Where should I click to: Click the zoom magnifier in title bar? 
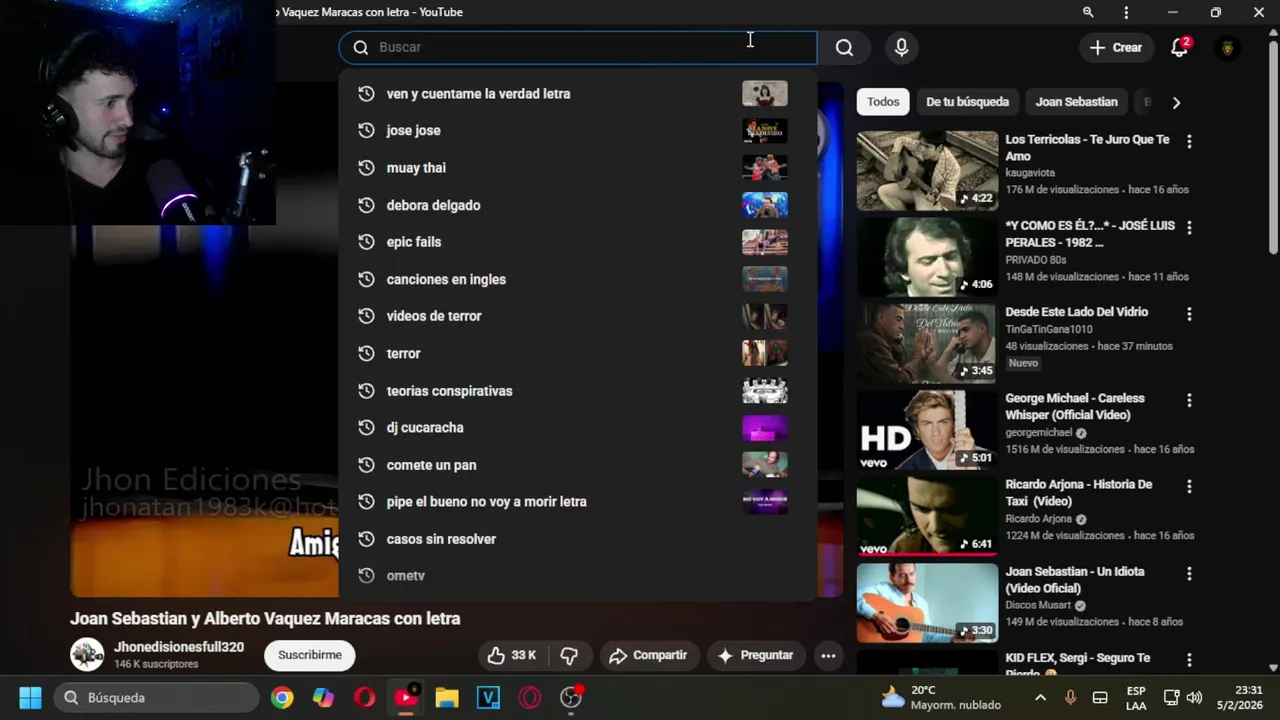tap(1088, 12)
